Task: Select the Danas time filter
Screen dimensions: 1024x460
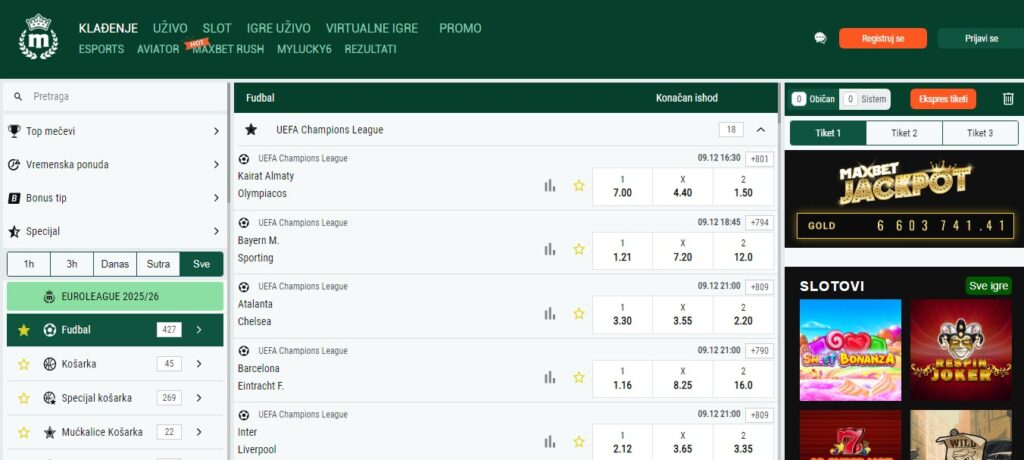Action: click(115, 264)
